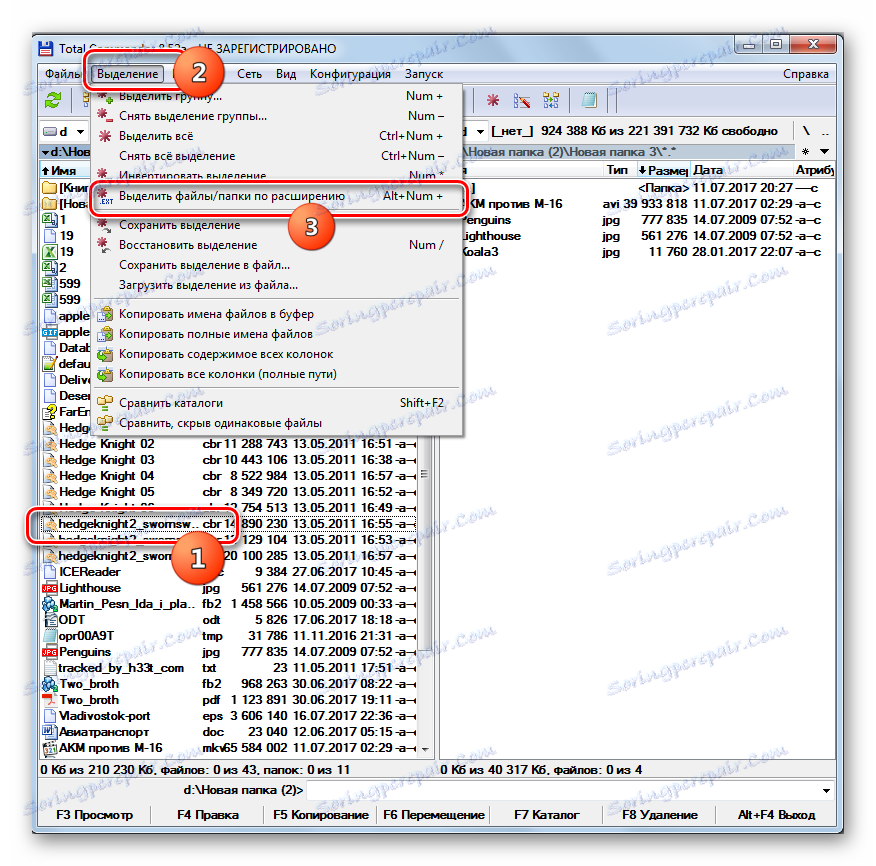Screen dimensions: 876x866
Task: Open the Вид menu
Action: 285,74
